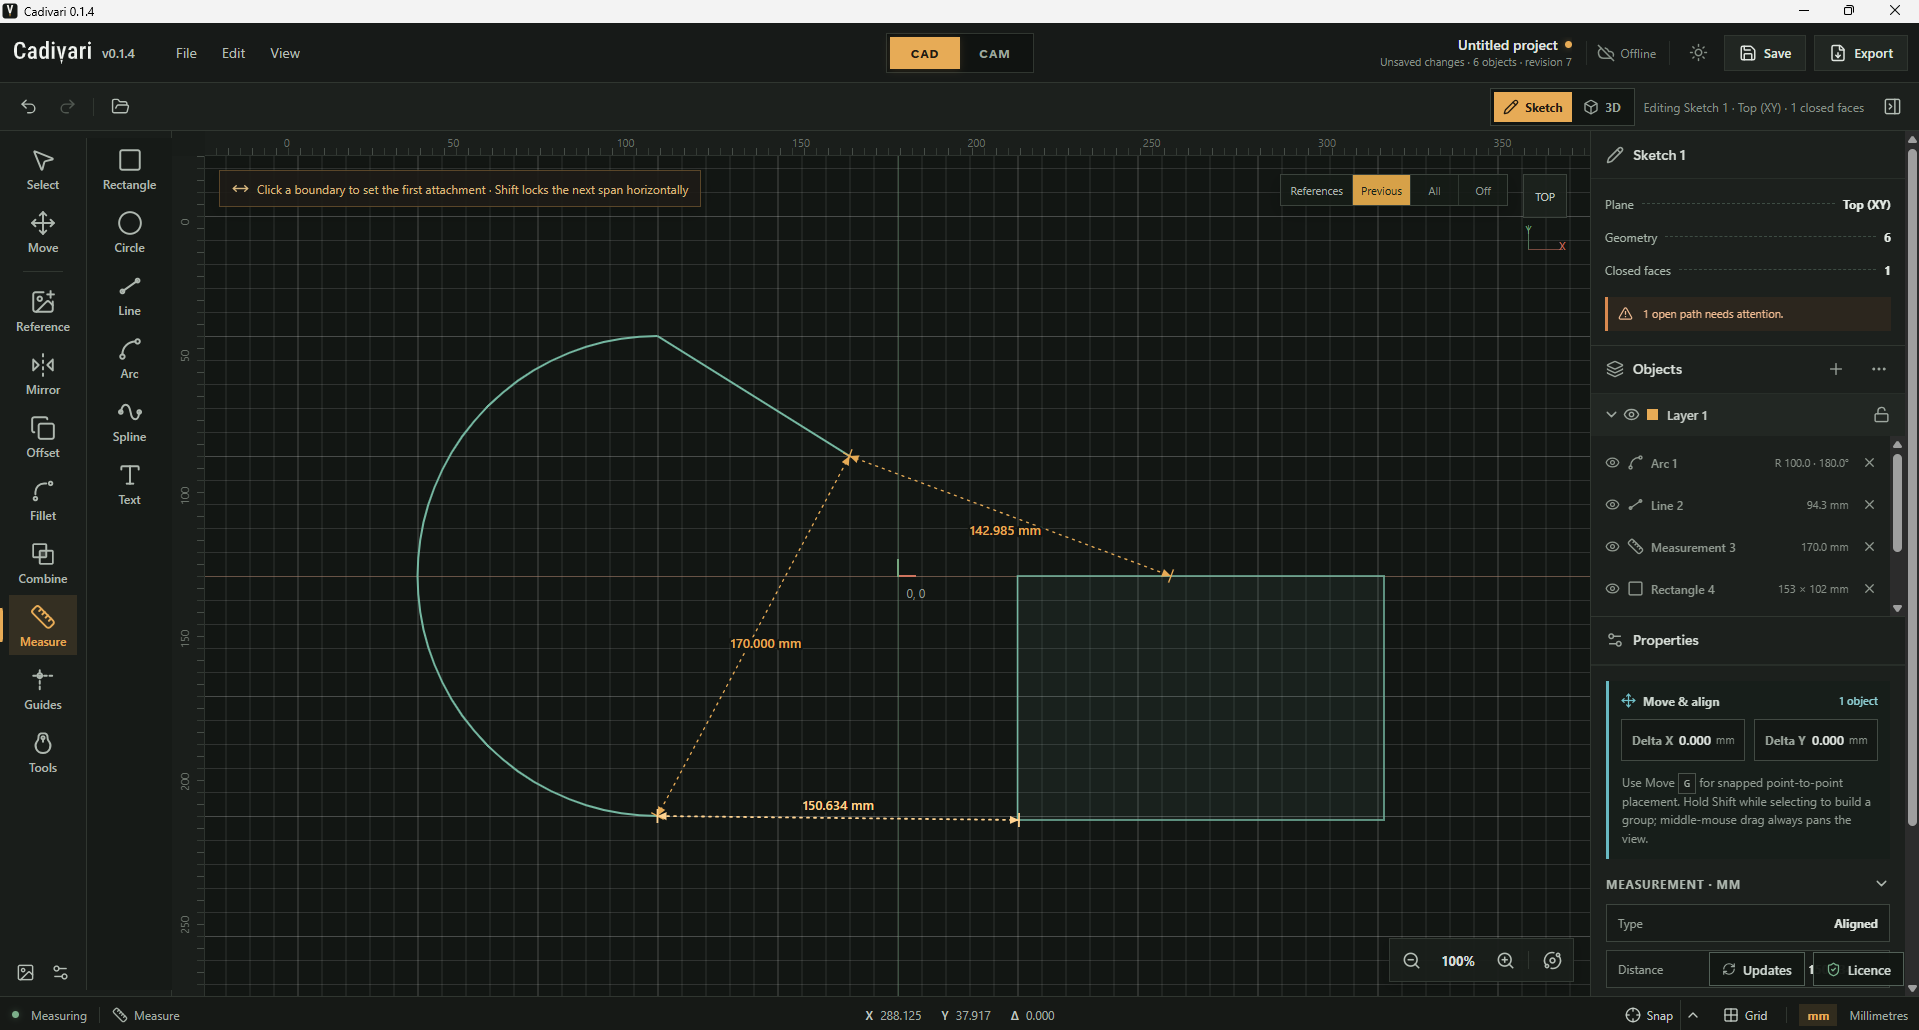Turn dimension display Off
The height and width of the screenshot is (1030, 1919).
[1483, 191]
